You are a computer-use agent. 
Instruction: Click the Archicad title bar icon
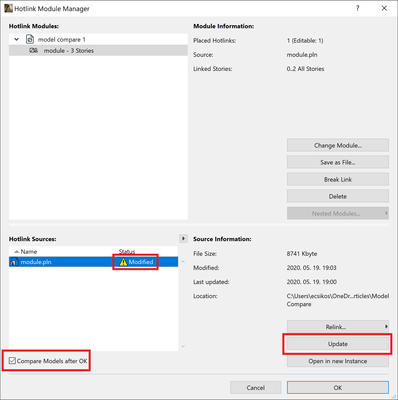(x=8, y=8)
